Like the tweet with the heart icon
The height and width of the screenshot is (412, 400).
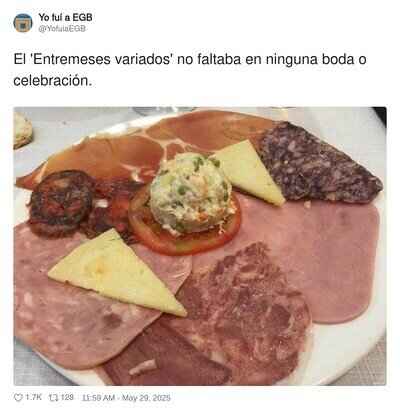pos(18,398)
